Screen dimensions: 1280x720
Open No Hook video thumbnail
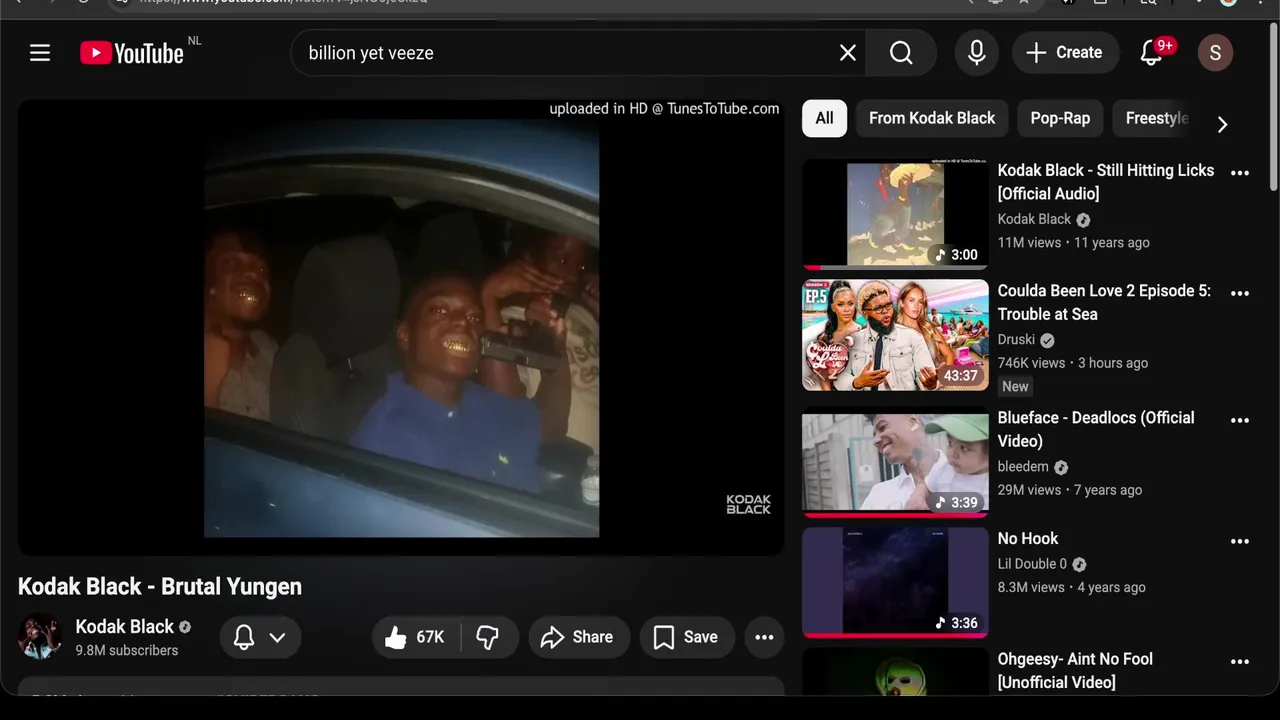(895, 582)
